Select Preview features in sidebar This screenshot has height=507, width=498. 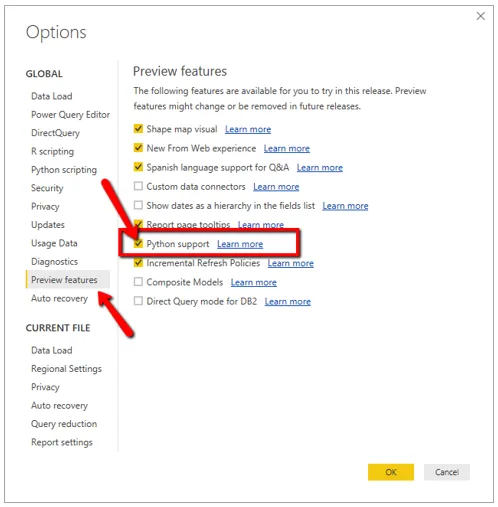(68, 279)
